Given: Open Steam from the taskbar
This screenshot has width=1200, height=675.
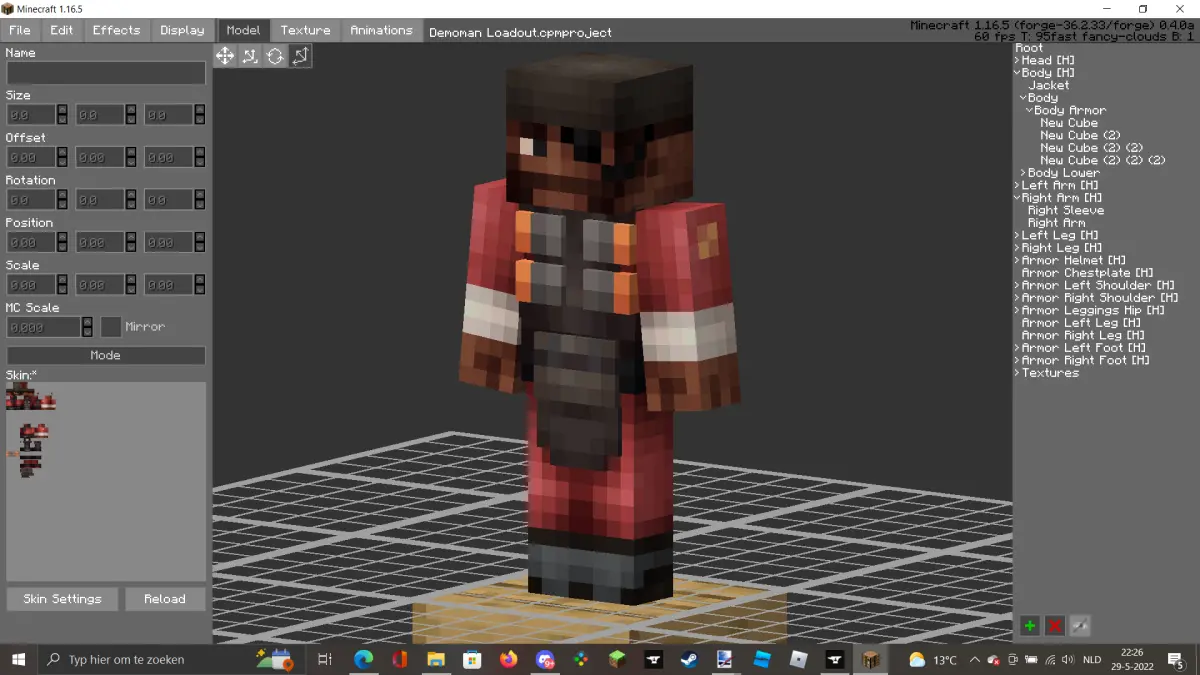Looking at the screenshot, I should pyautogui.click(x=689, y=659).
